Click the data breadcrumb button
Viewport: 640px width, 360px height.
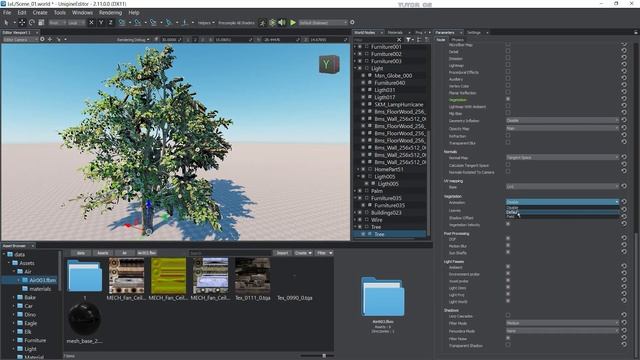pyautogui.click(x=81, y=253)
